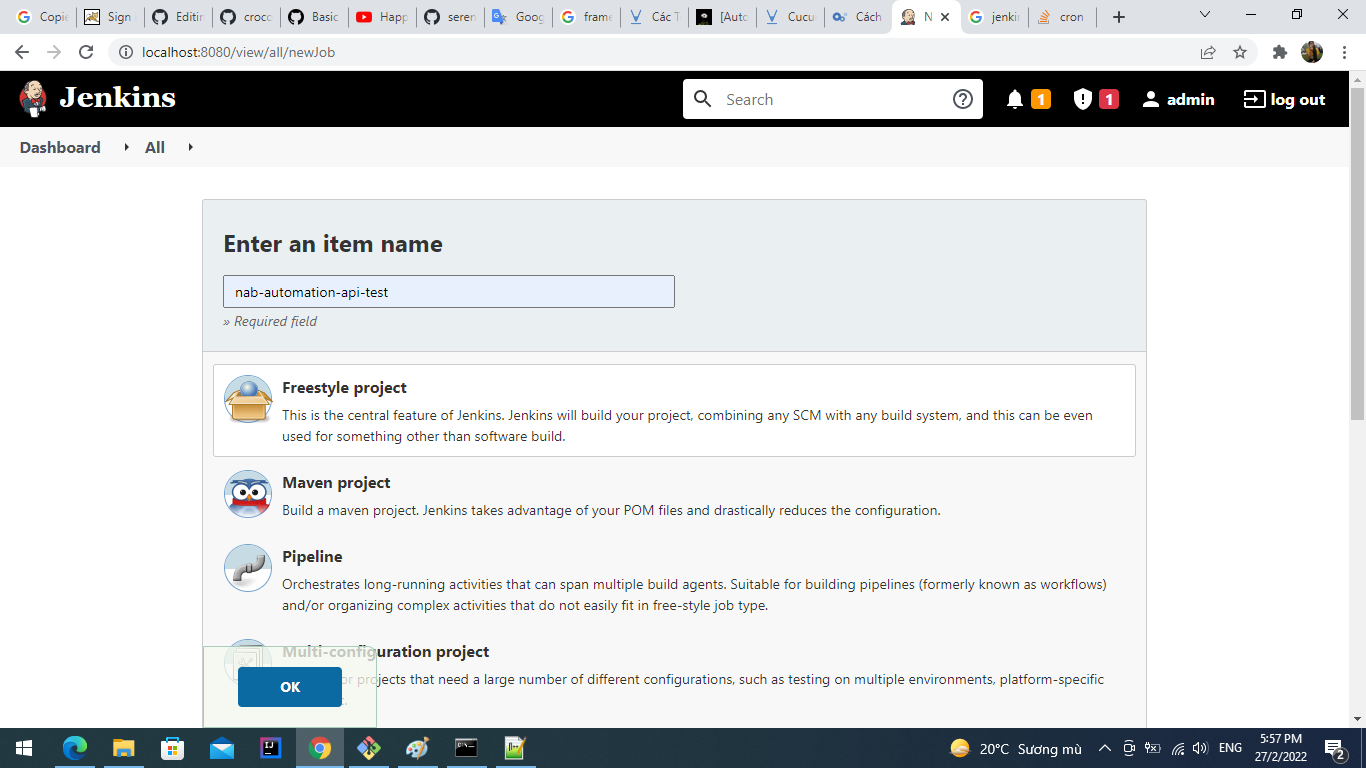Switch to the cron tab
This screenshot has width=1366, height=768.
1063,17
